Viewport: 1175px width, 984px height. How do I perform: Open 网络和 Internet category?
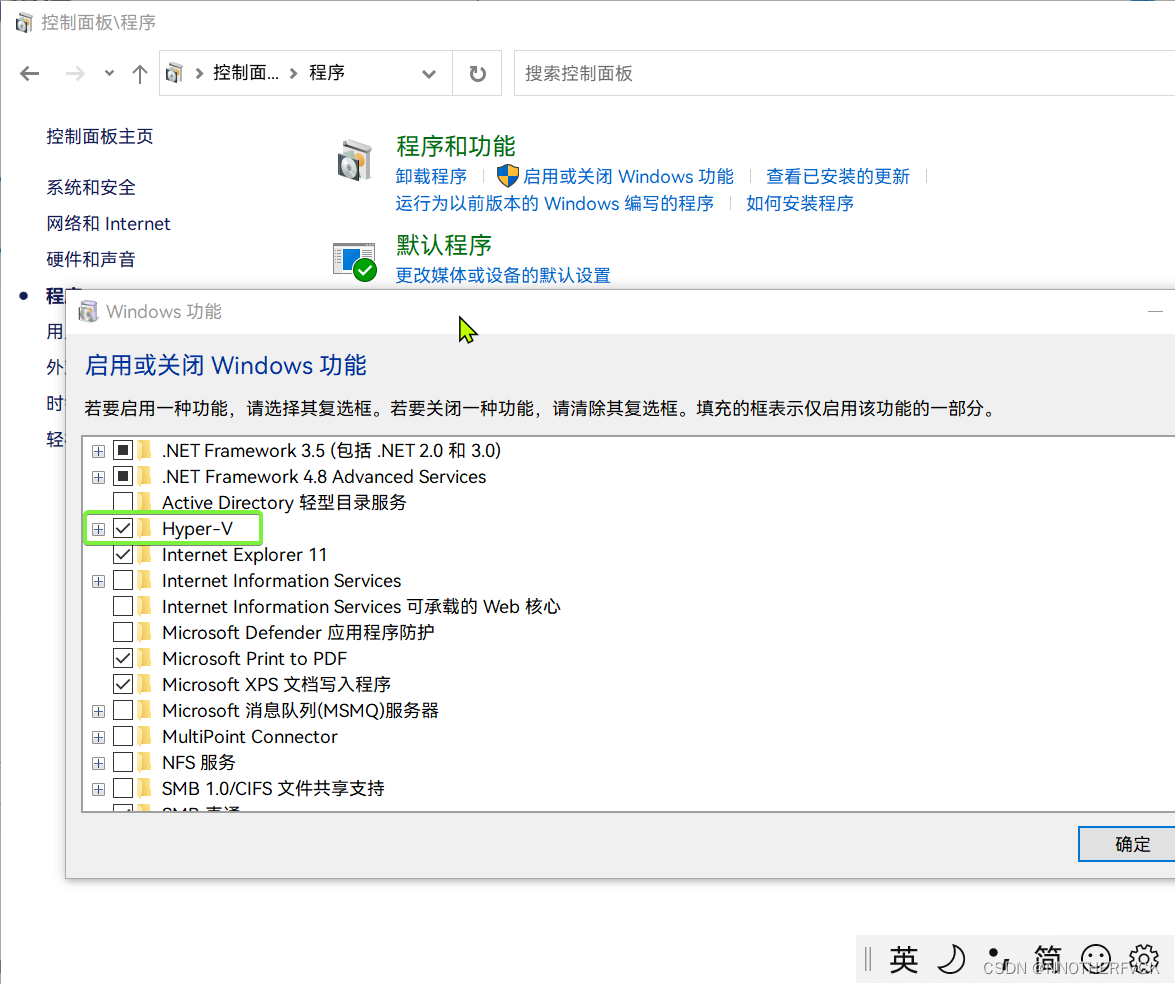(109, 223)
